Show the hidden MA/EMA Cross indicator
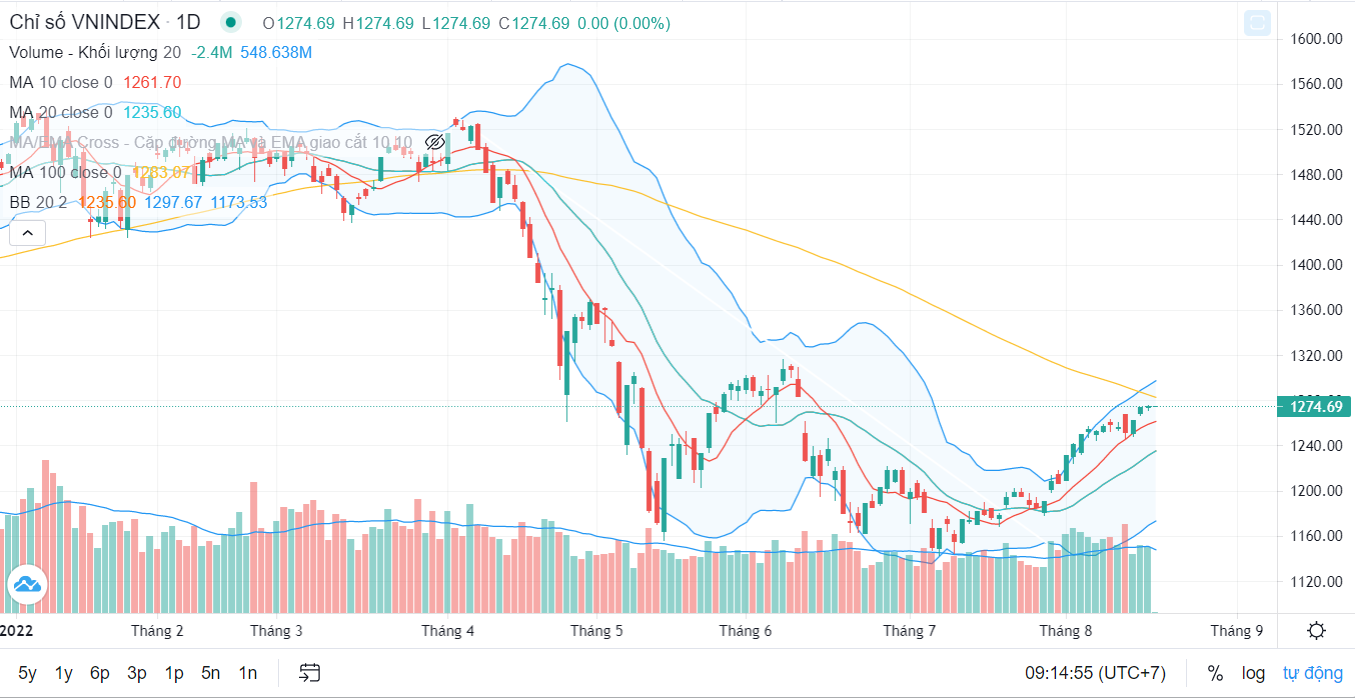 tap(434, 142)
